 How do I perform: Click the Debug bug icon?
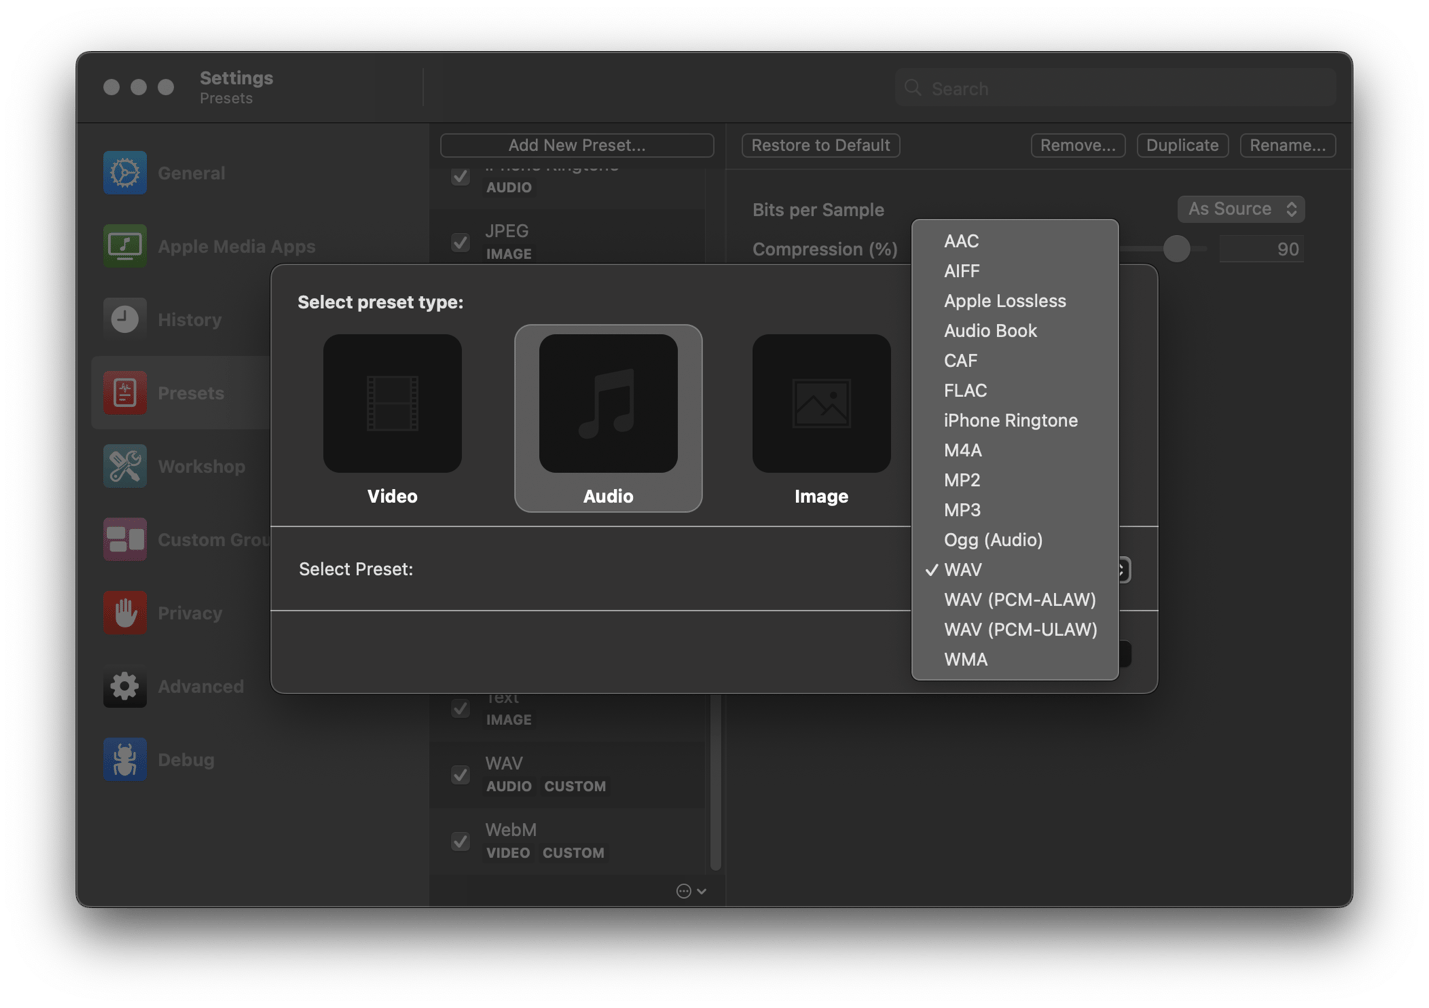[124, 759]
